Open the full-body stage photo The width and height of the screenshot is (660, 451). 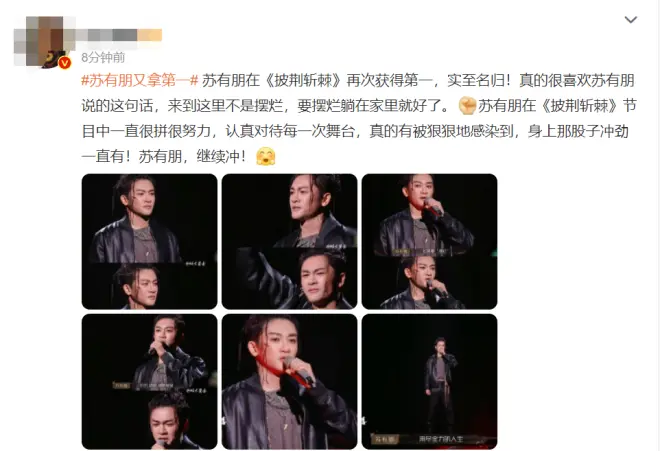point(429,382)
